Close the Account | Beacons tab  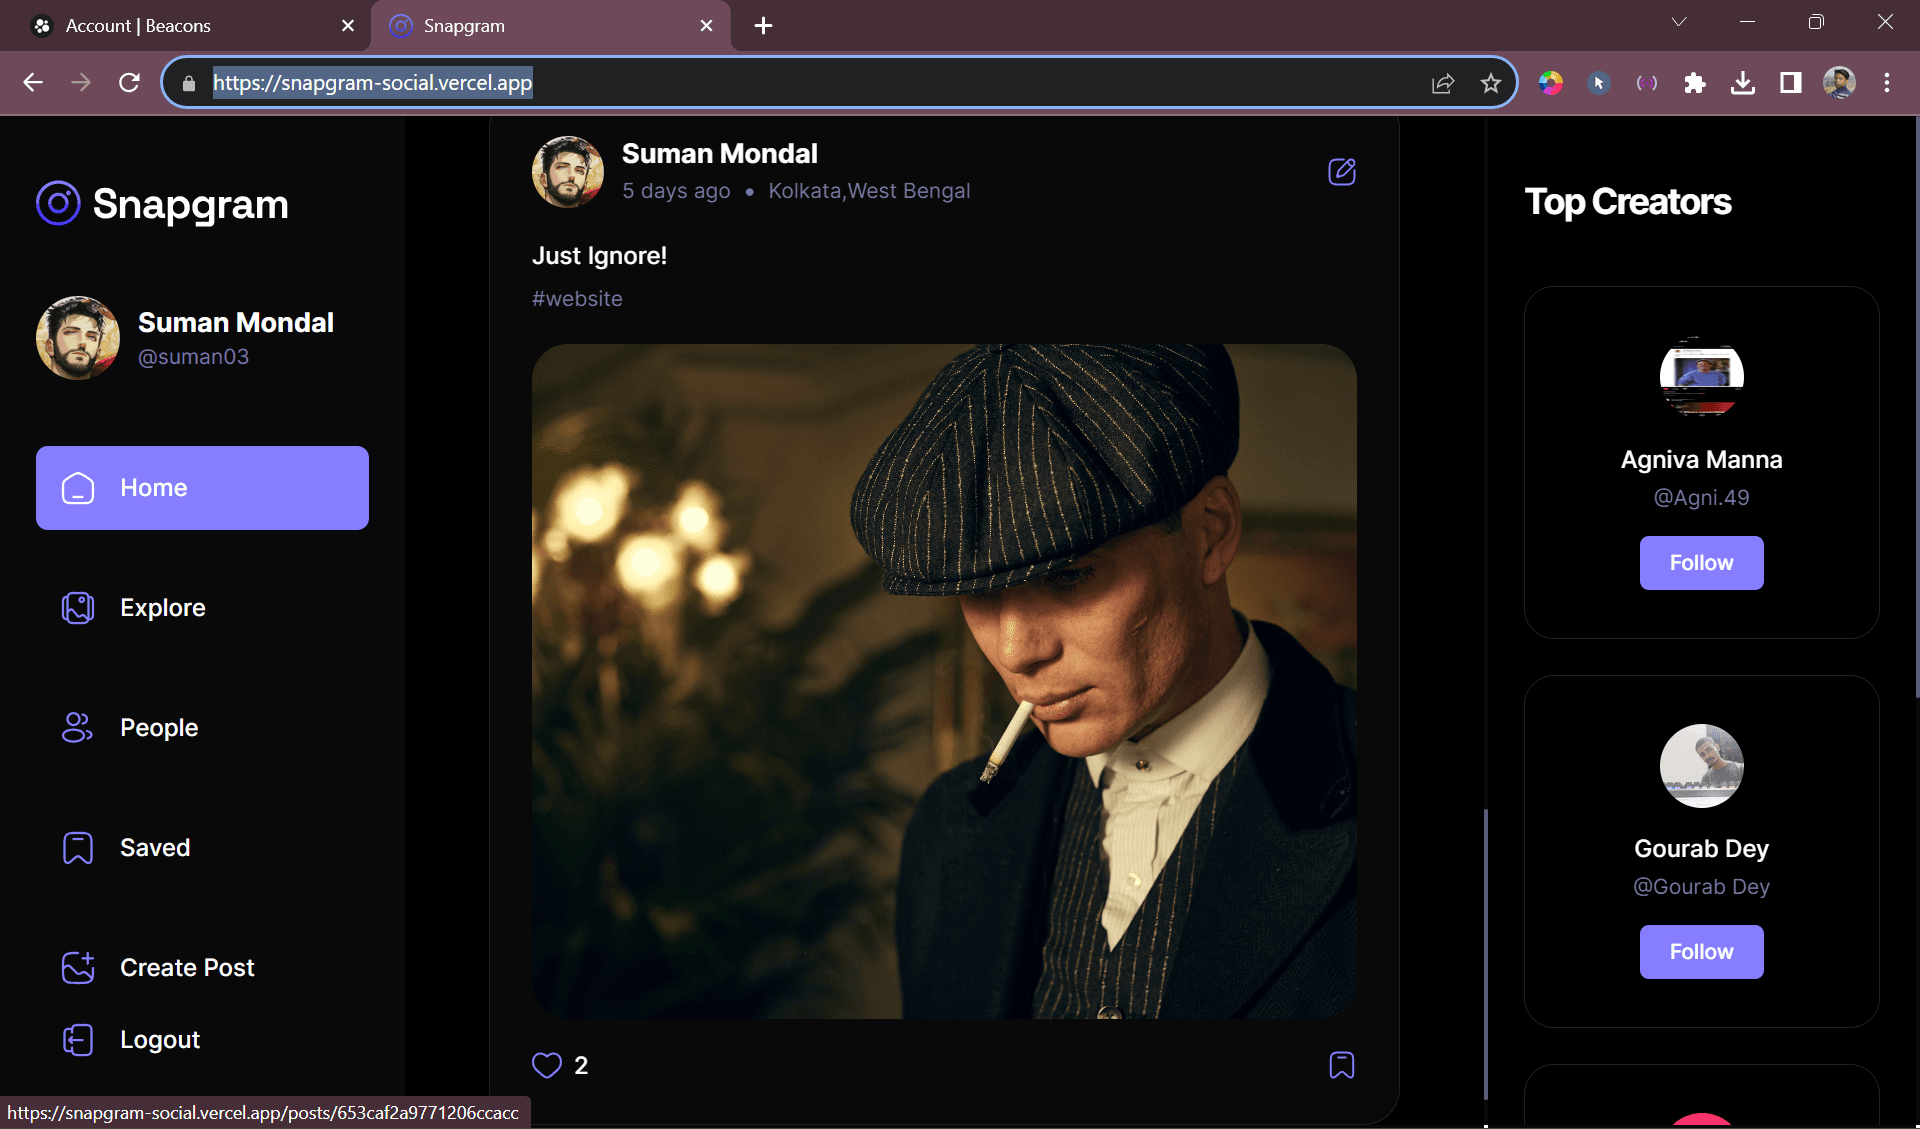point(348,26)
